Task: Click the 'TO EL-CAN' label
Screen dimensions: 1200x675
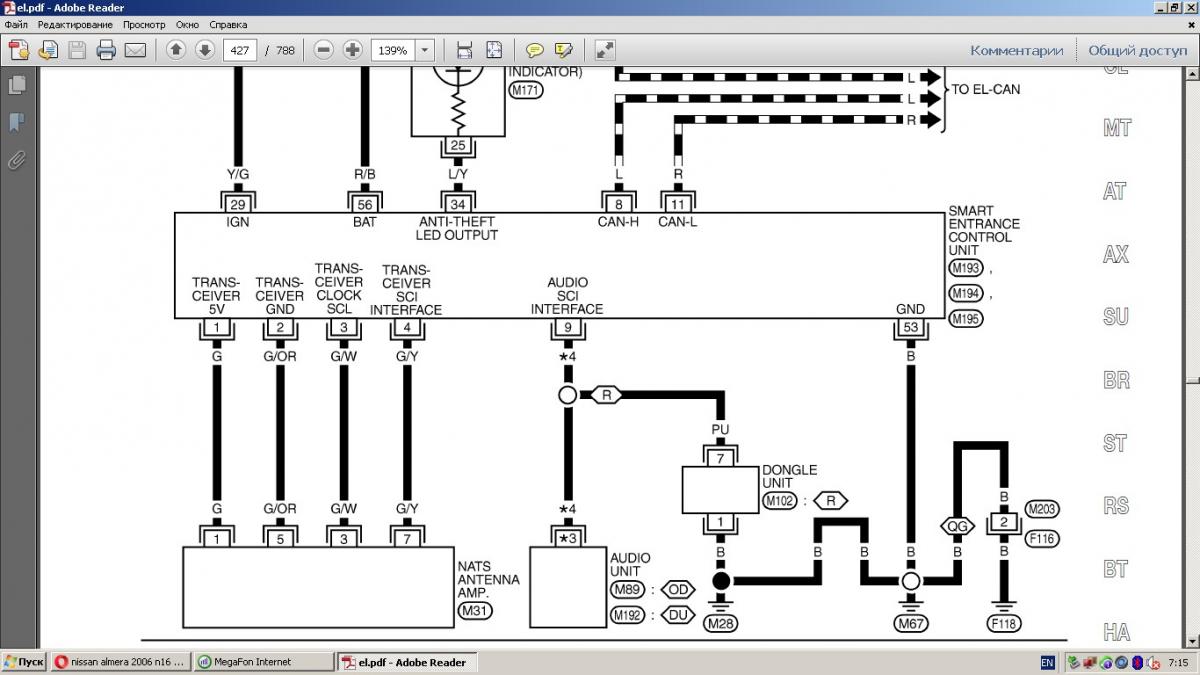Action: [986, 90]
